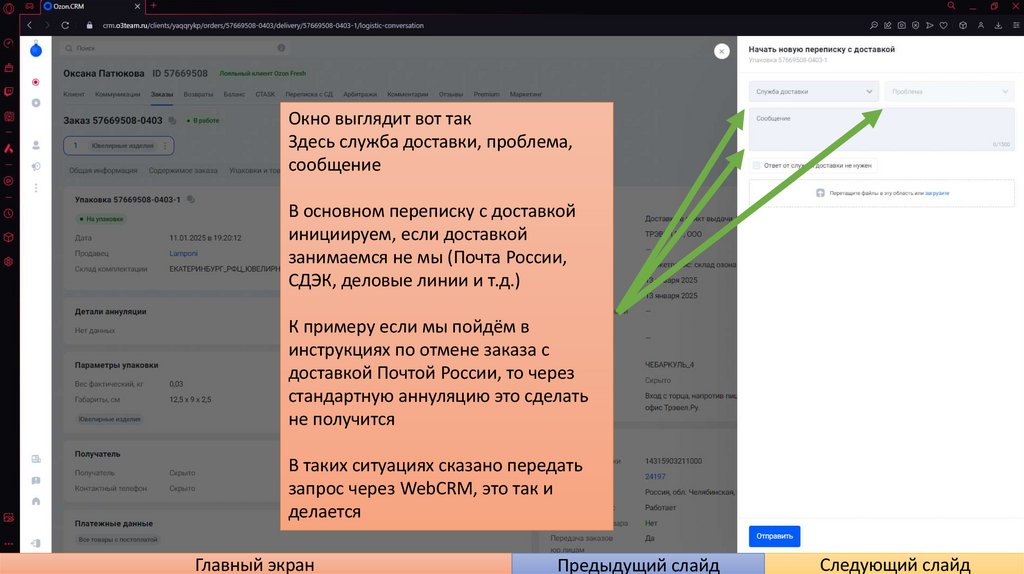Open the Twitch icon in browser sidebar
The image size is (1024, 574).
[8, 92]
